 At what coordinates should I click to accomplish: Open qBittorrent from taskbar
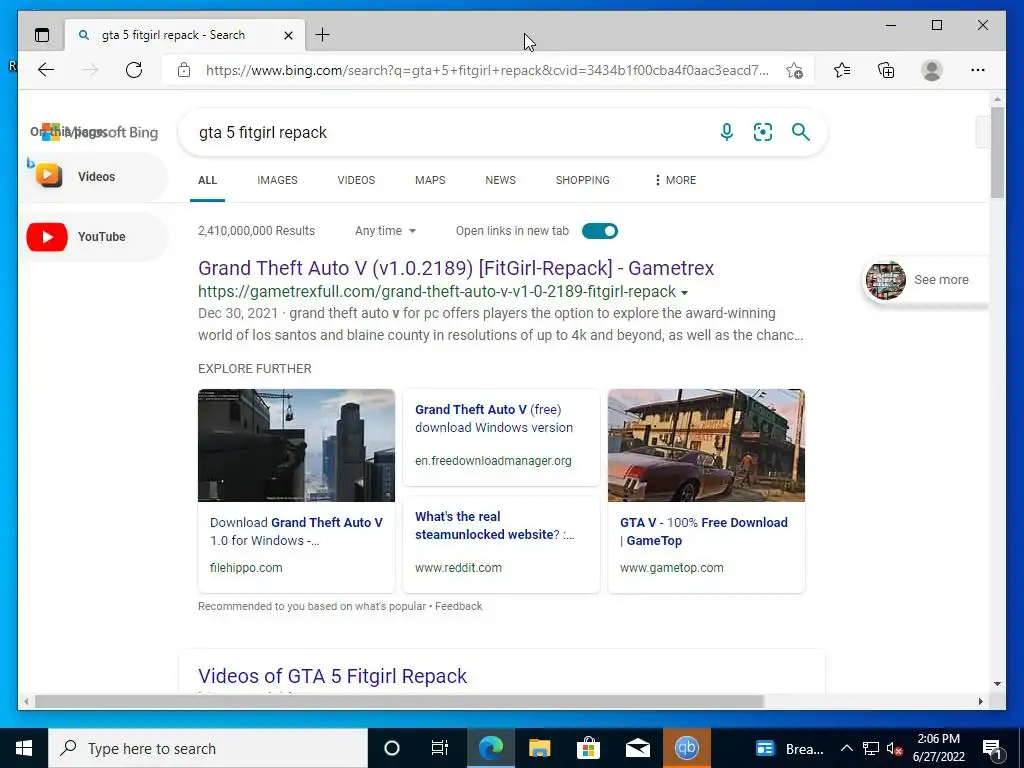coord(686,748)
